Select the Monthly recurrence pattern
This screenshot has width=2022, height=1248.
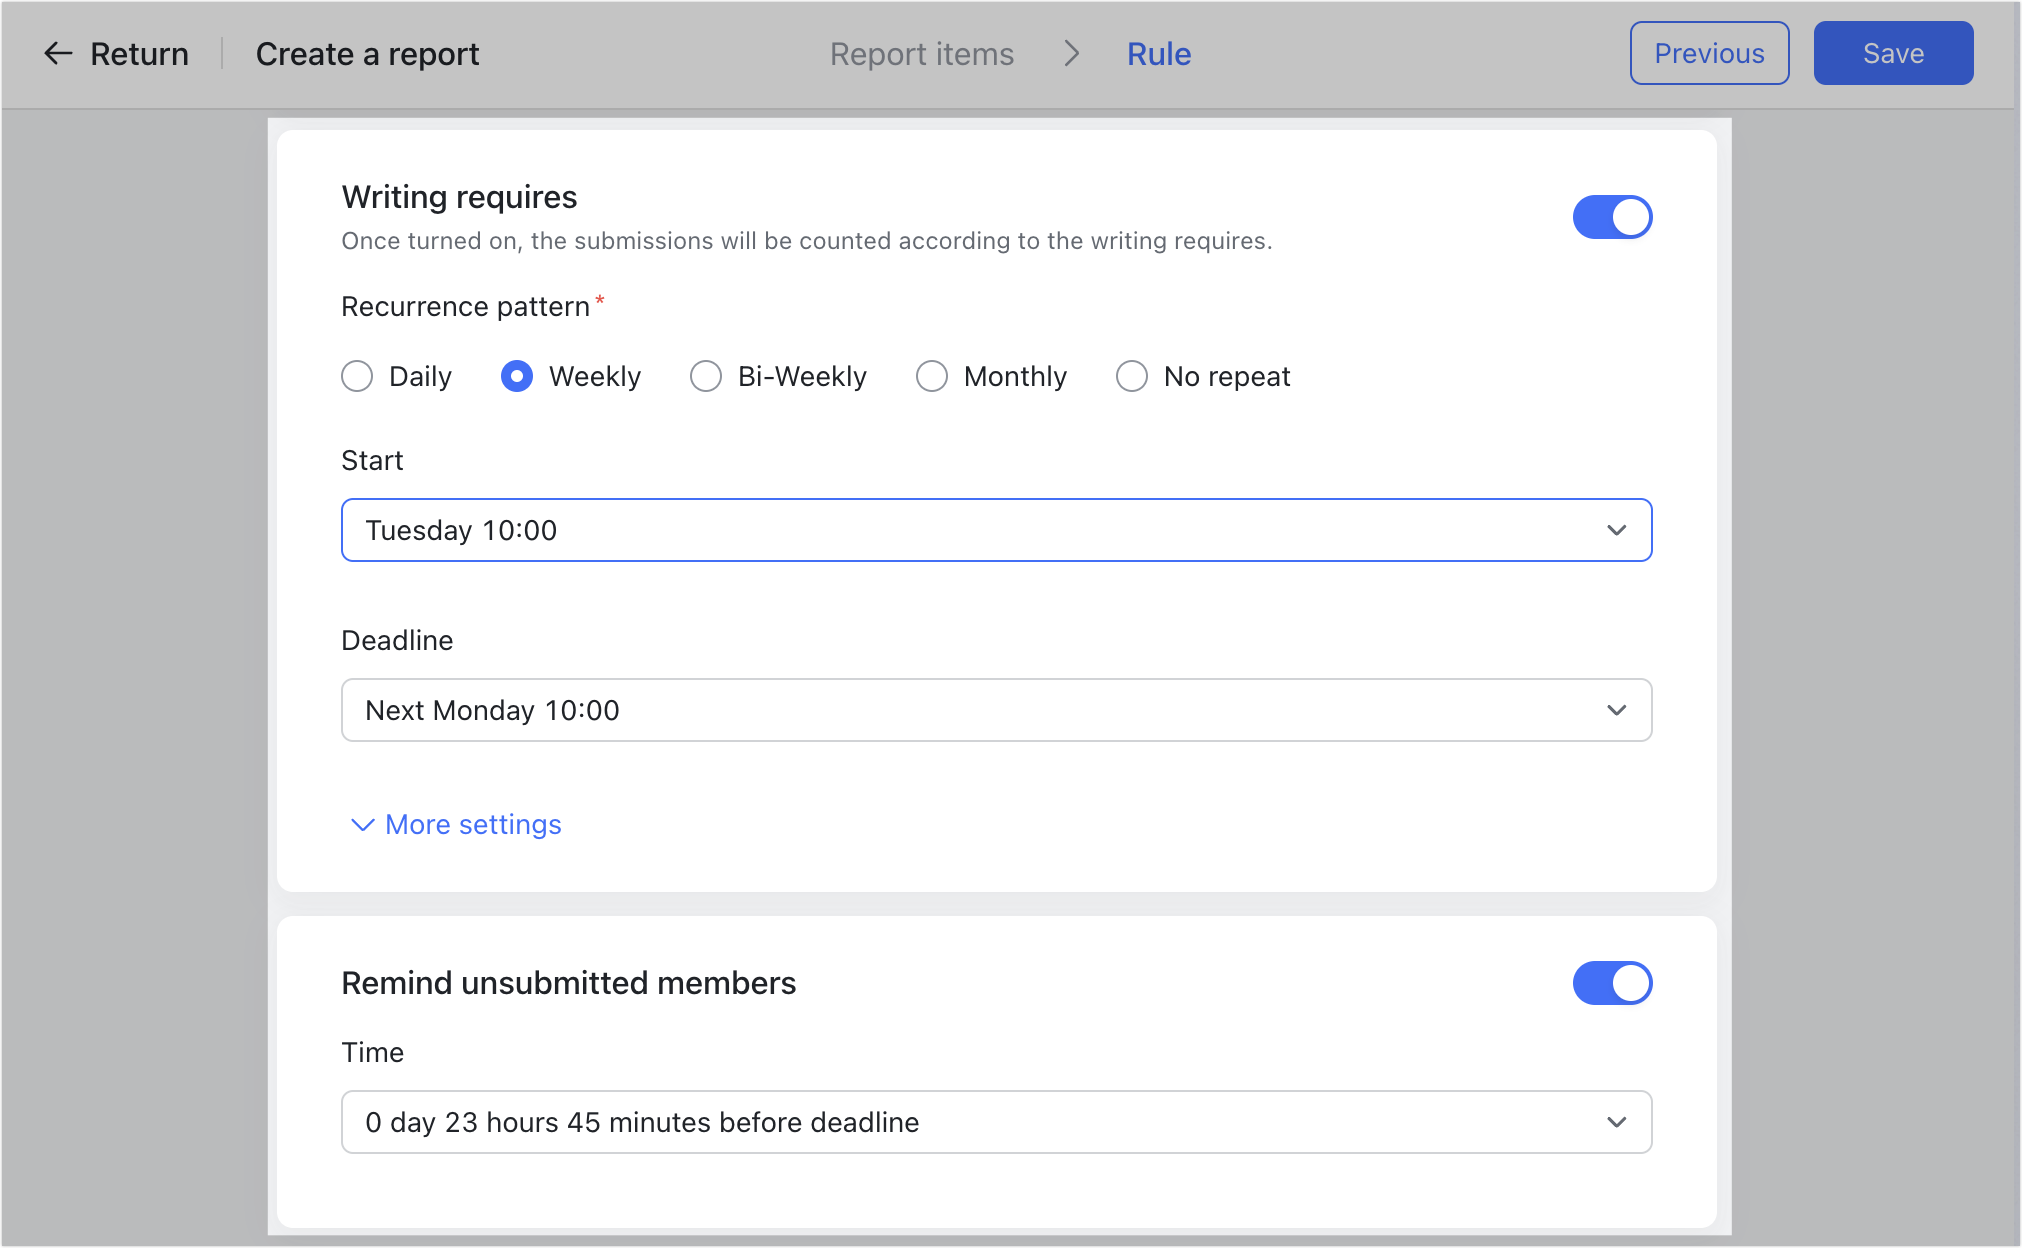click(x=931, y=376)
